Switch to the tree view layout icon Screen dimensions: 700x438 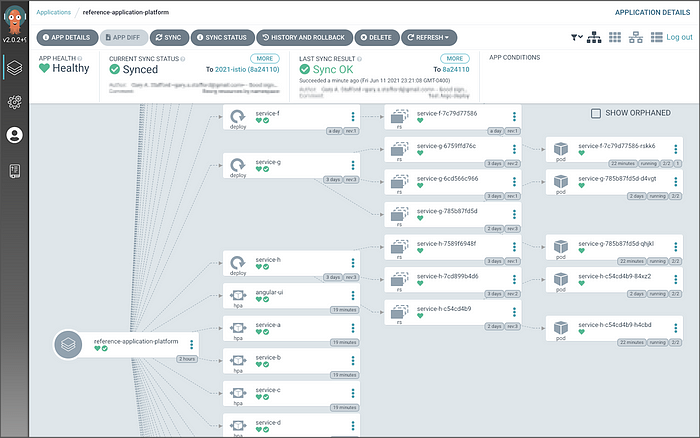[594, 38]
